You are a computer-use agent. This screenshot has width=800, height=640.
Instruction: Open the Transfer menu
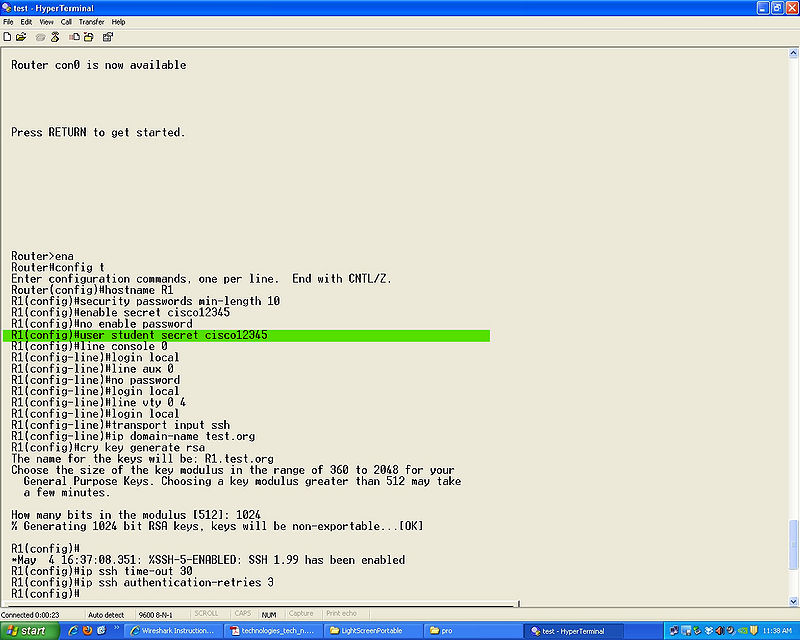(91, 22)
